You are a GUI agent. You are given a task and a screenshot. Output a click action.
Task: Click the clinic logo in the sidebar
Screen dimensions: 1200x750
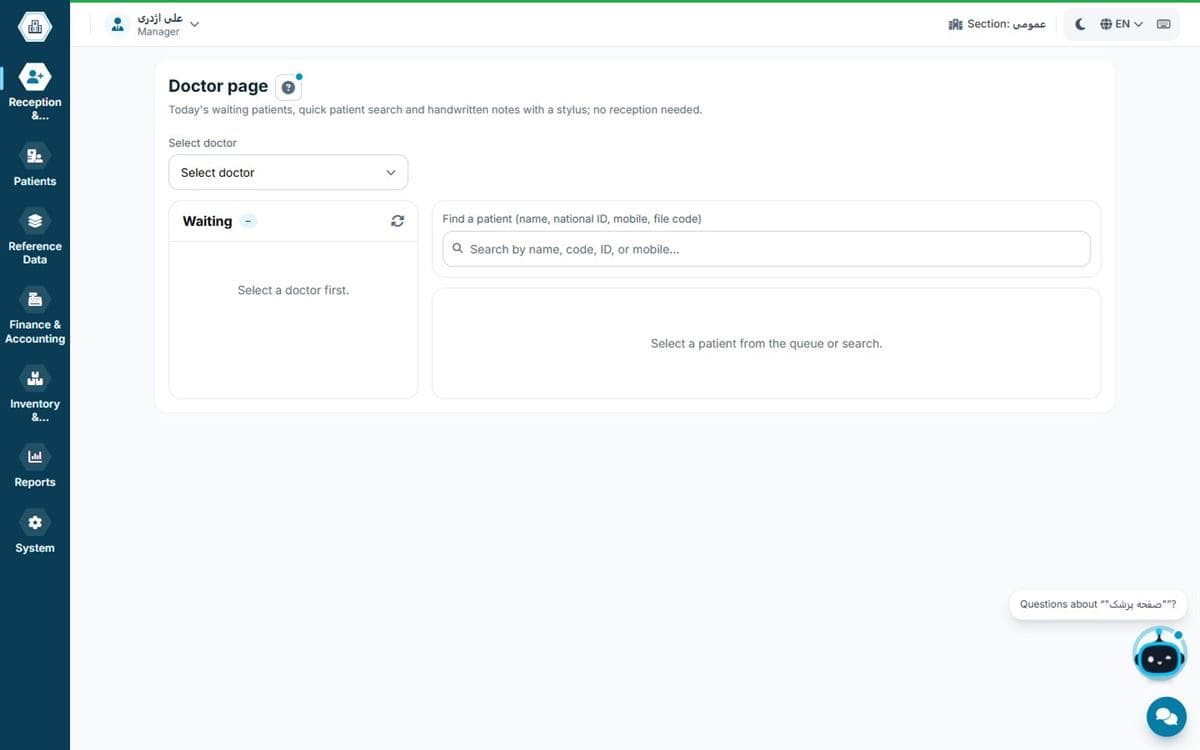point(34,27)
